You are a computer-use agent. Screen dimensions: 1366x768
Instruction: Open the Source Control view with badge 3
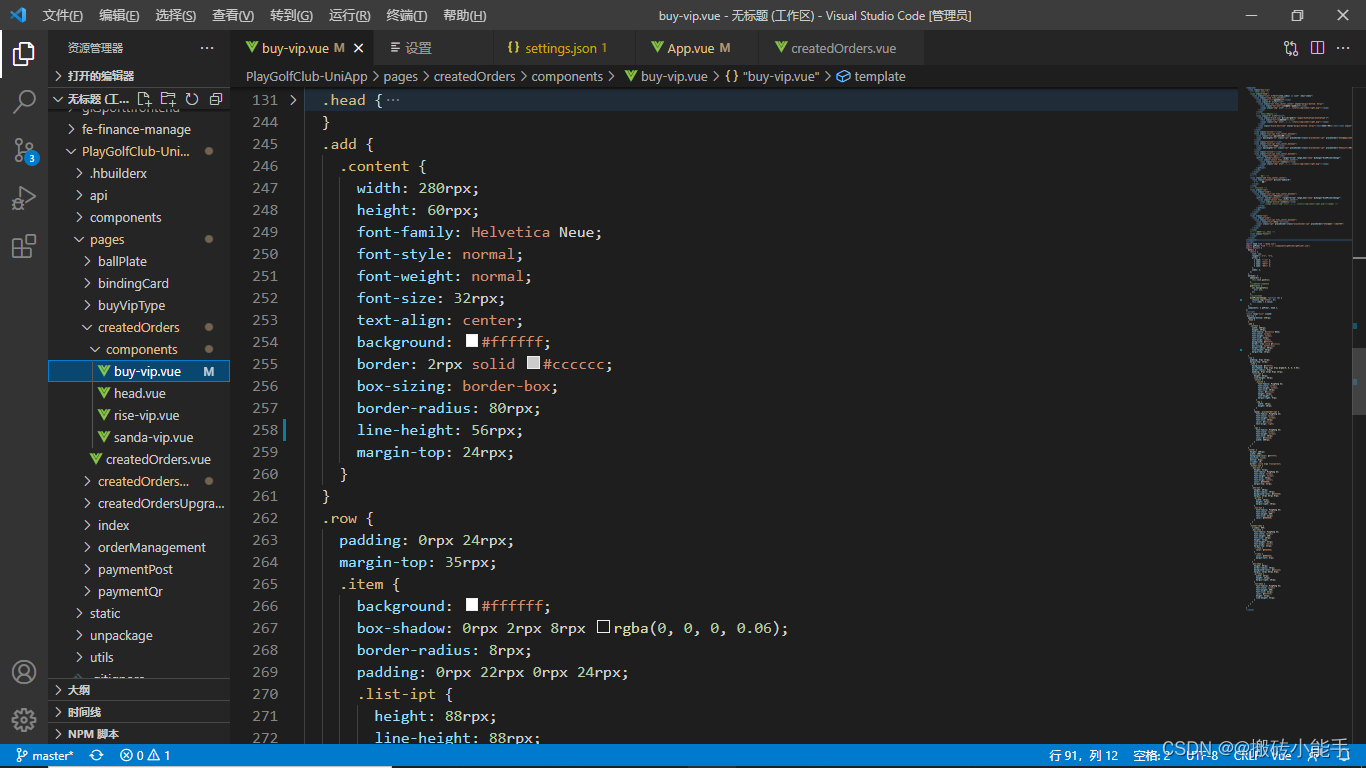click(24, 150)
